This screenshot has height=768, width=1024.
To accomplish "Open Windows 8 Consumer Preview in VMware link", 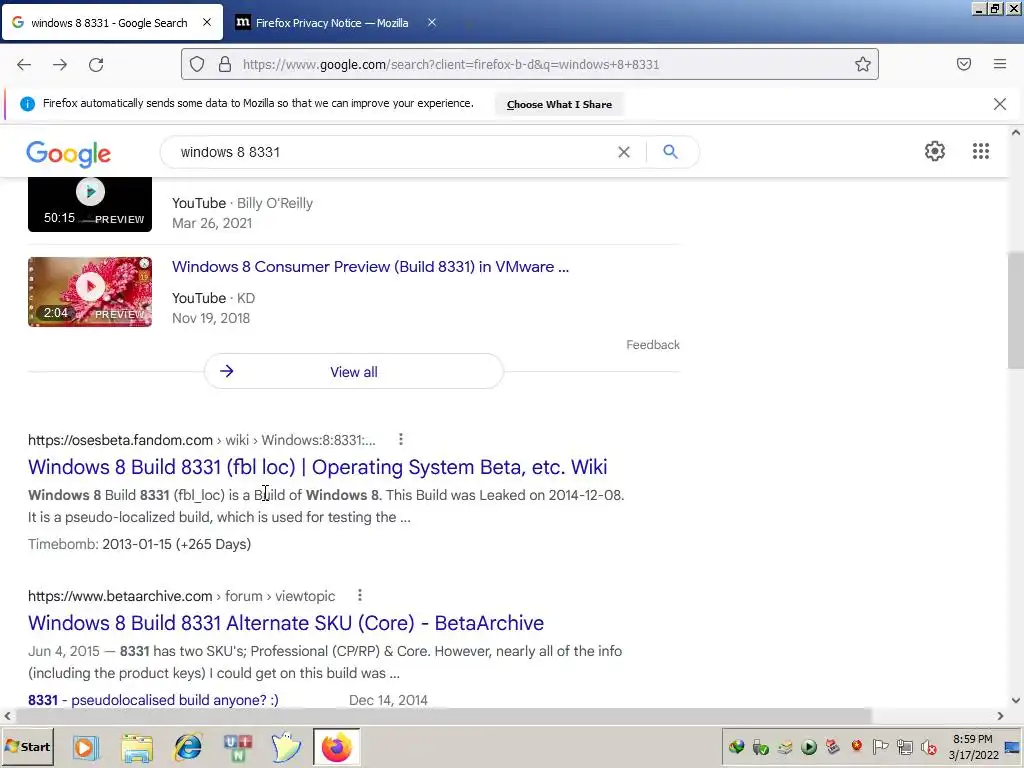I will coord(370,266).
